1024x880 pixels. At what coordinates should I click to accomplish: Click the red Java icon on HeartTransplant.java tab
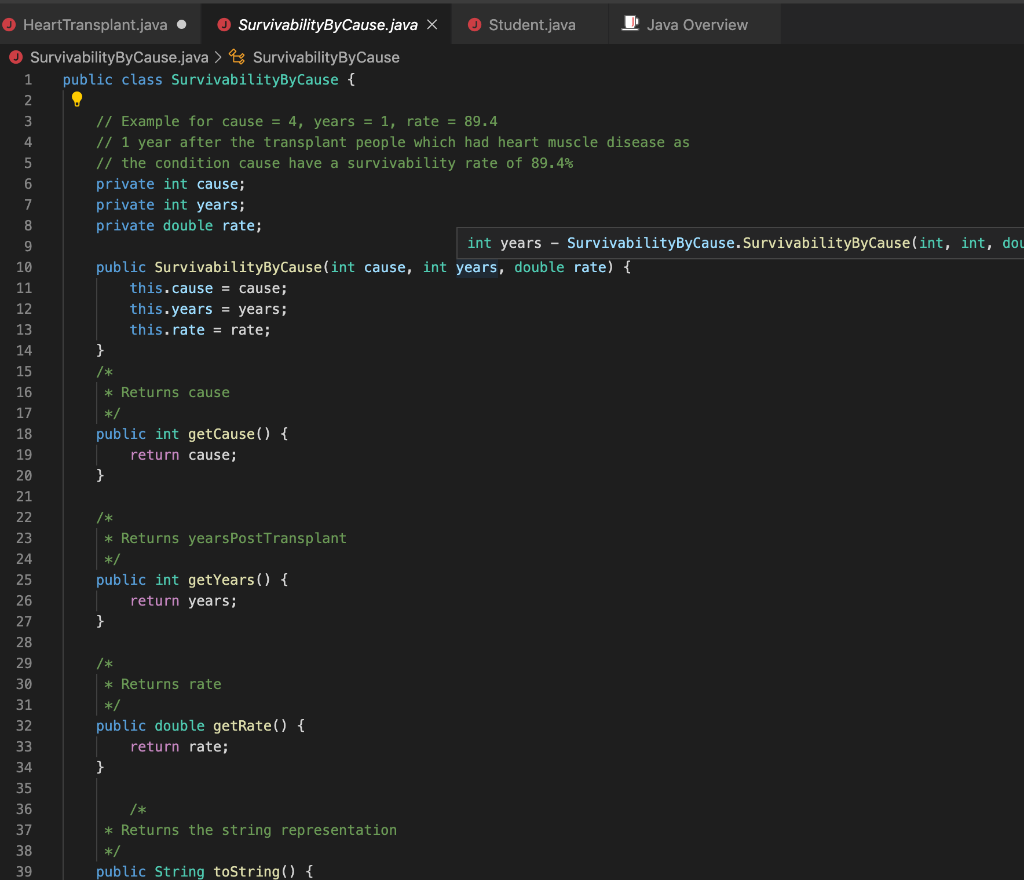(11, 25)
